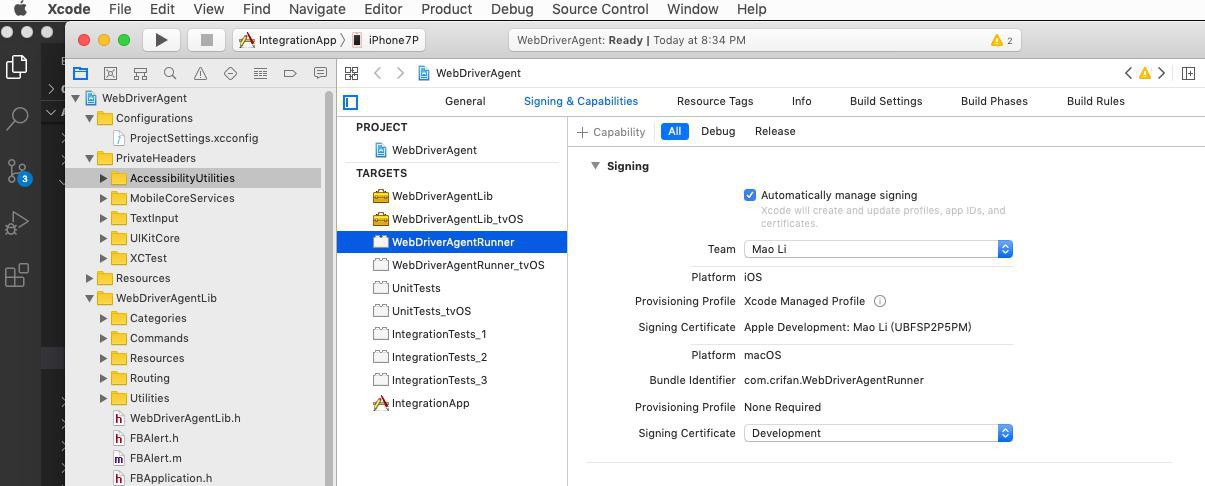This screenshot has height=486, width=1205.
Task: Click the Run (play) button
Action: pos(161,40)
